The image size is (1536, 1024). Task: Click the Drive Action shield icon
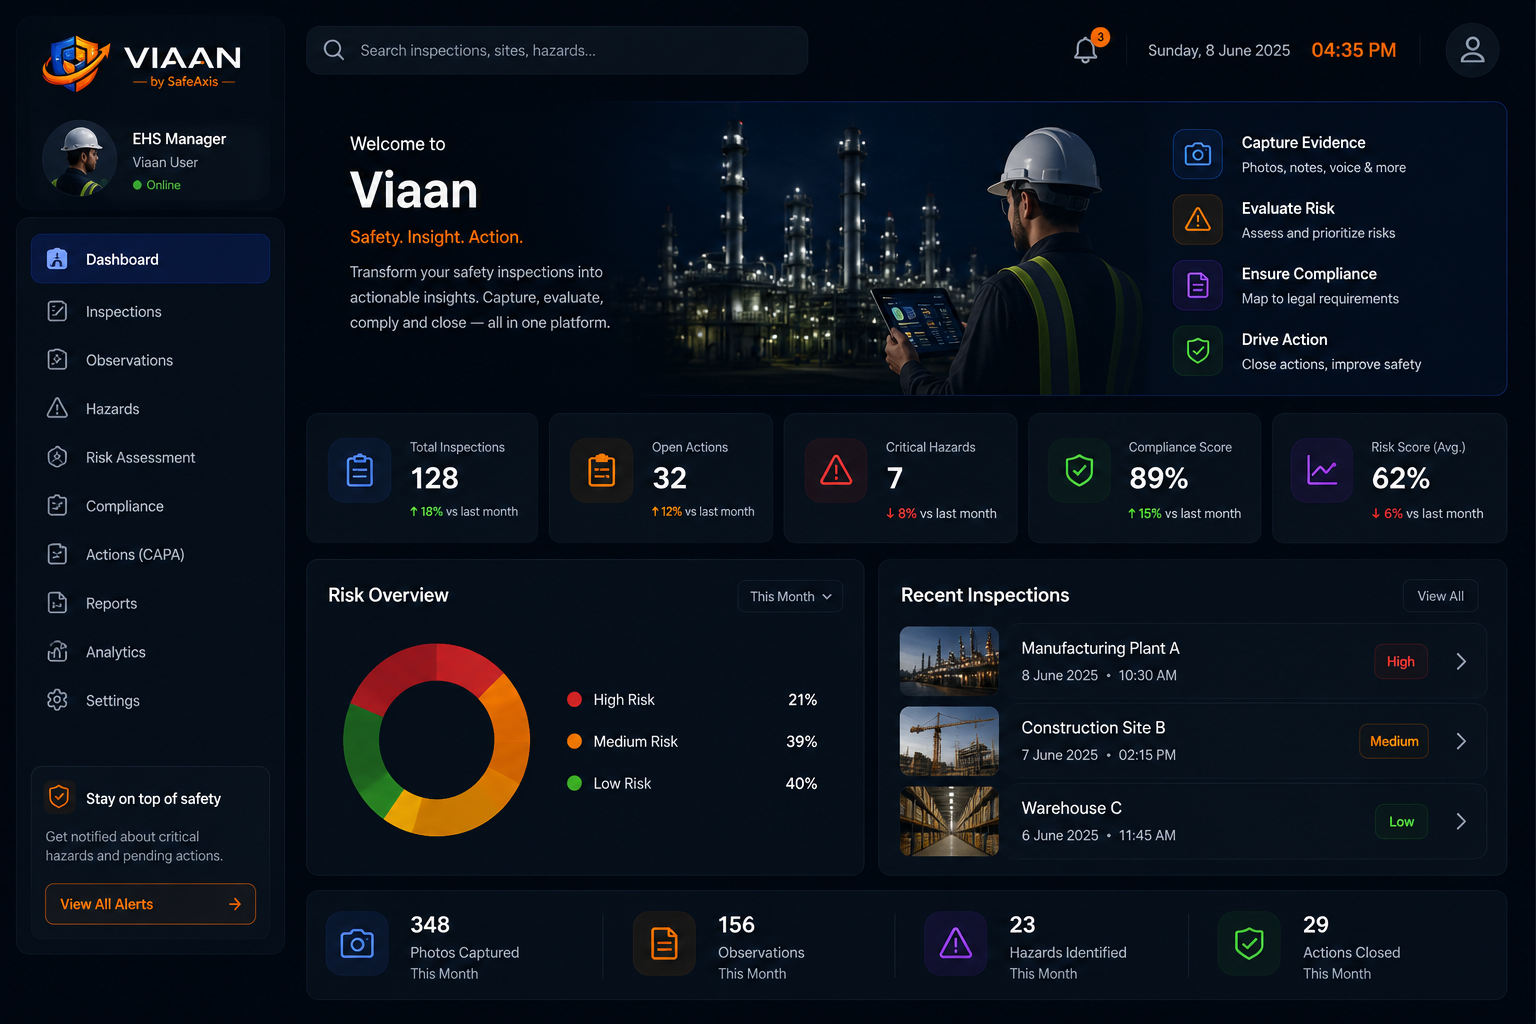pos(1198,351)
